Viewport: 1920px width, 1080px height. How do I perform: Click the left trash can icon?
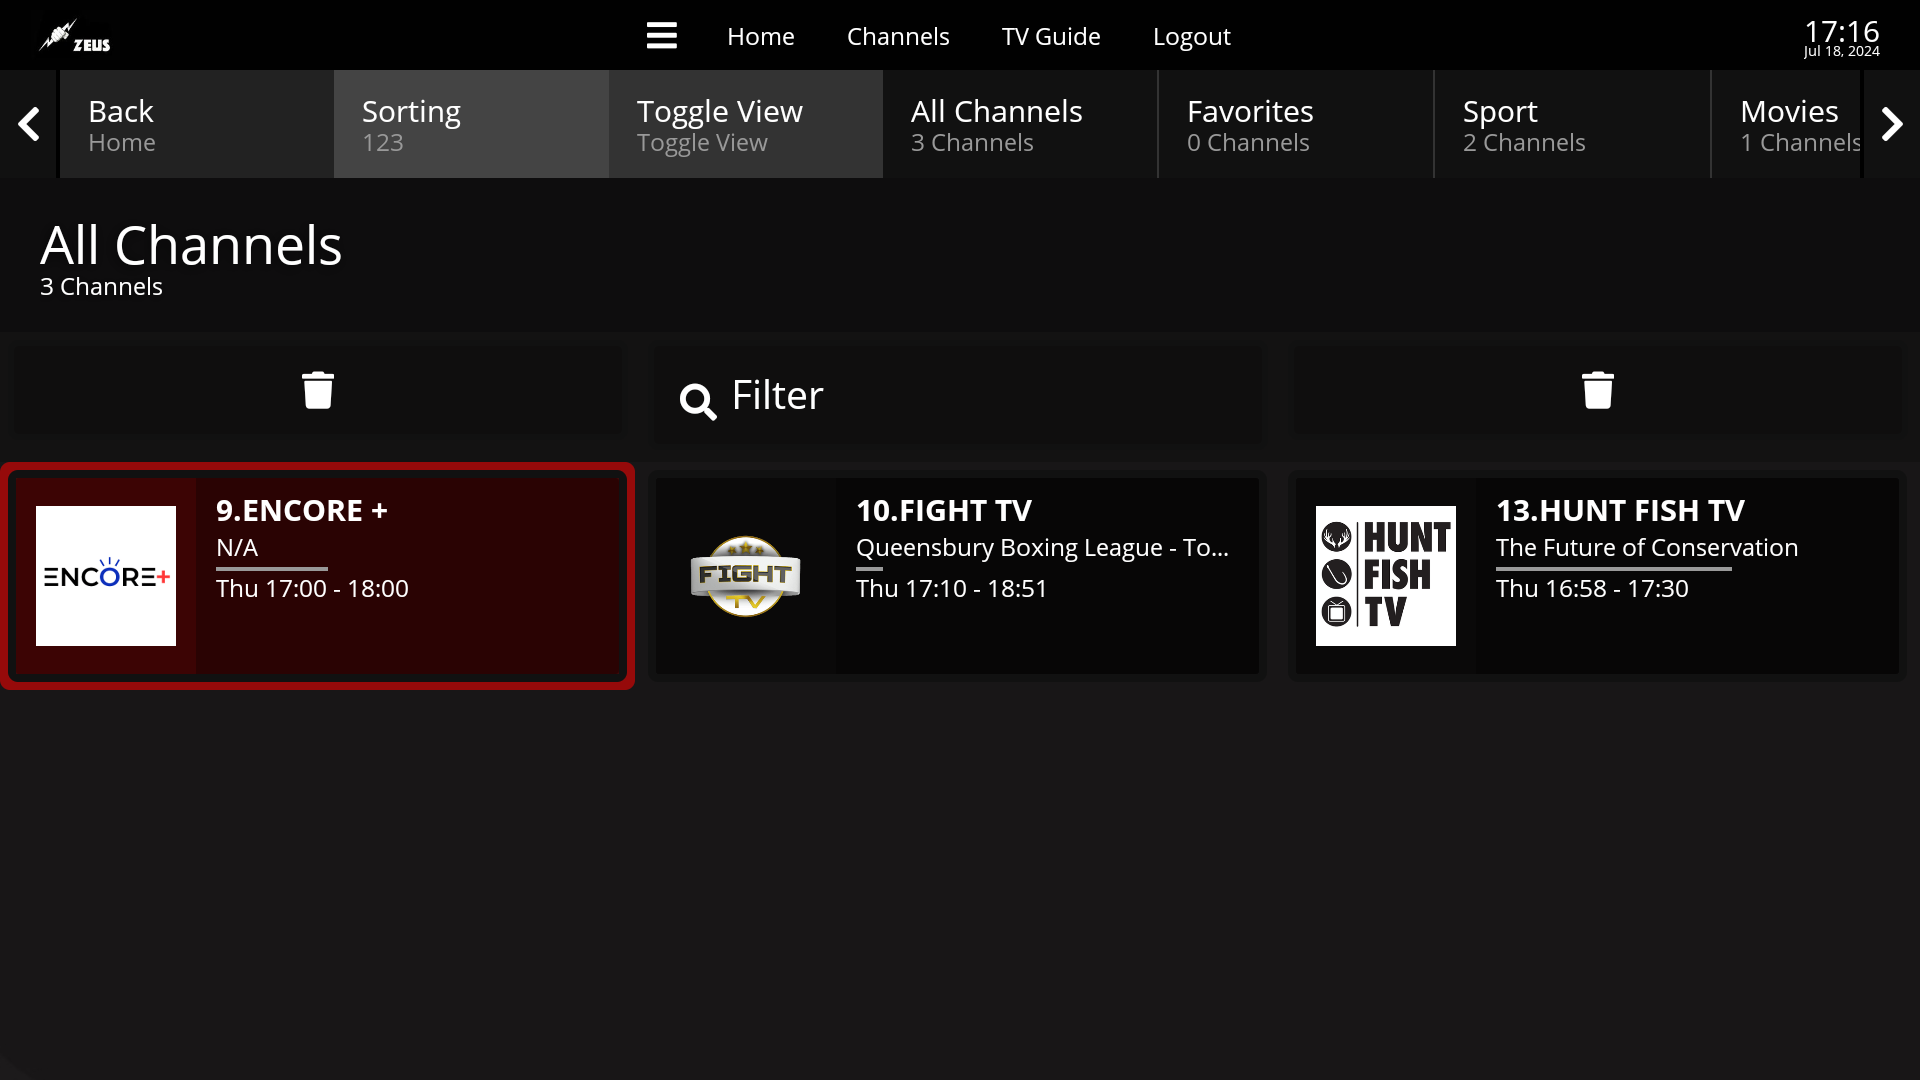[317, 390]
